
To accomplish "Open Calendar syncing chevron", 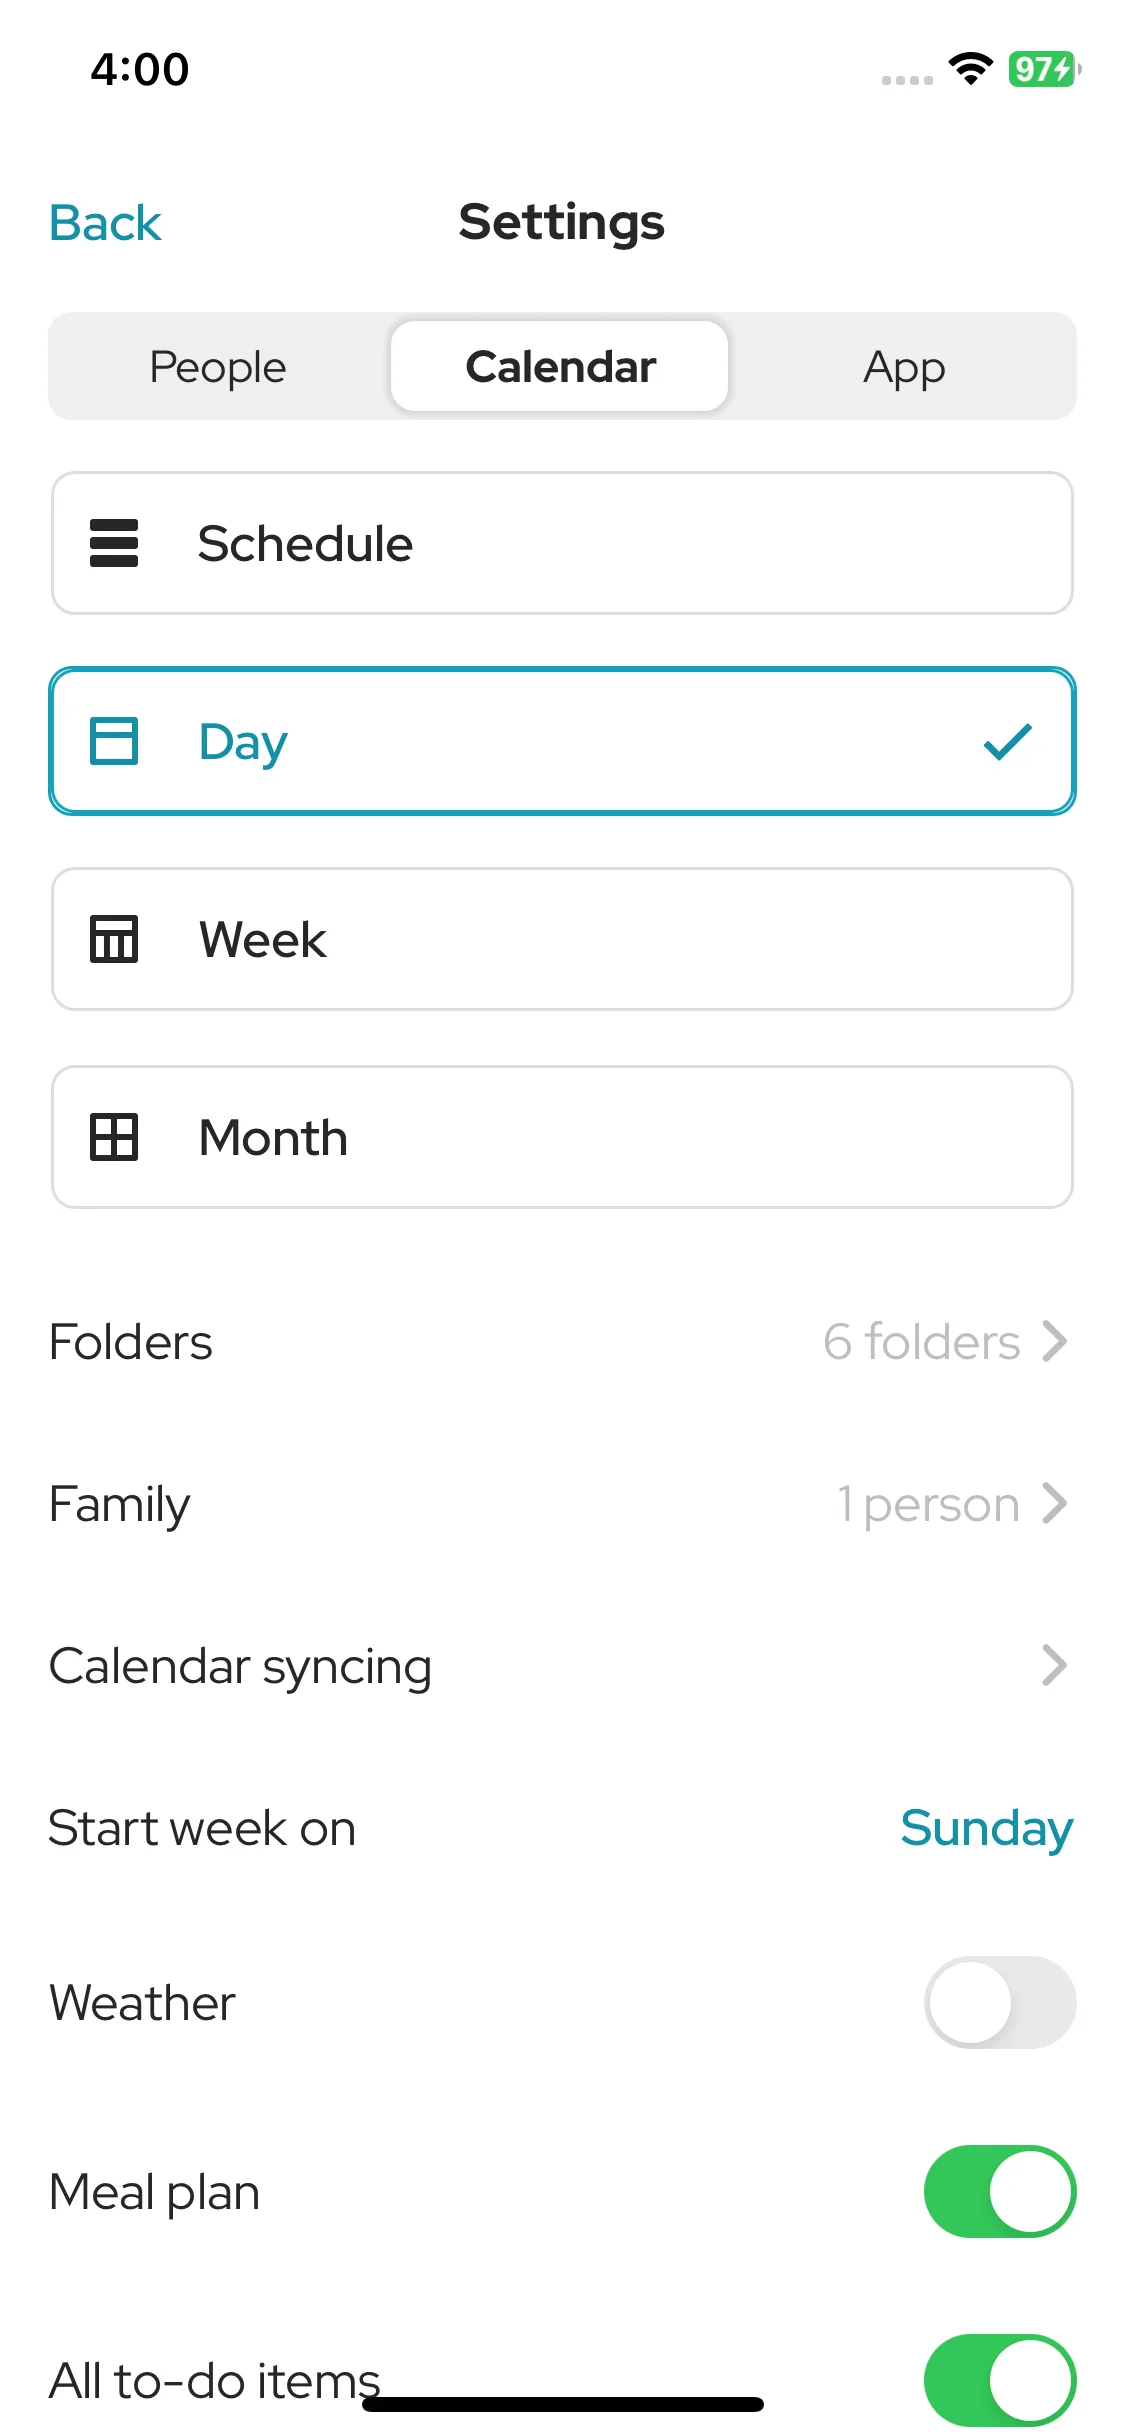I will pyautogui.click(x=1055, y=1665).
